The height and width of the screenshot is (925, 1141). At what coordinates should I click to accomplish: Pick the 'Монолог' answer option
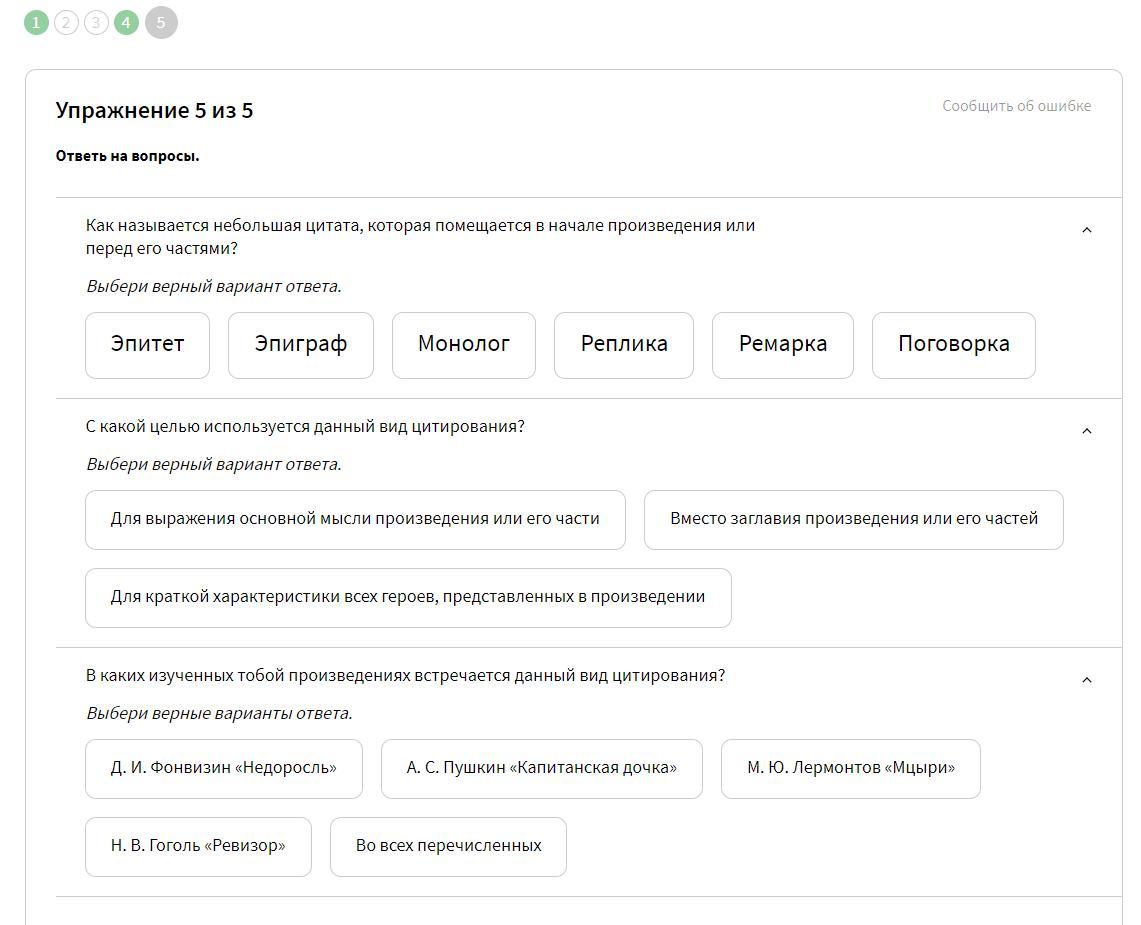[x=463, y=345]
